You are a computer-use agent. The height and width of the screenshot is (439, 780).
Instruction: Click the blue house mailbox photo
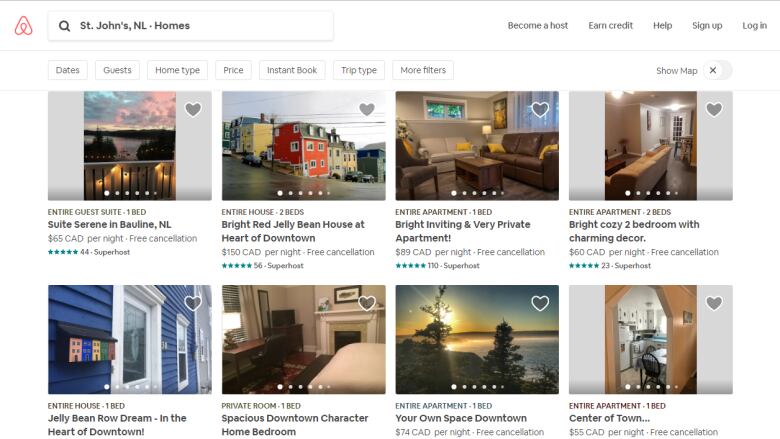(130, 340)
